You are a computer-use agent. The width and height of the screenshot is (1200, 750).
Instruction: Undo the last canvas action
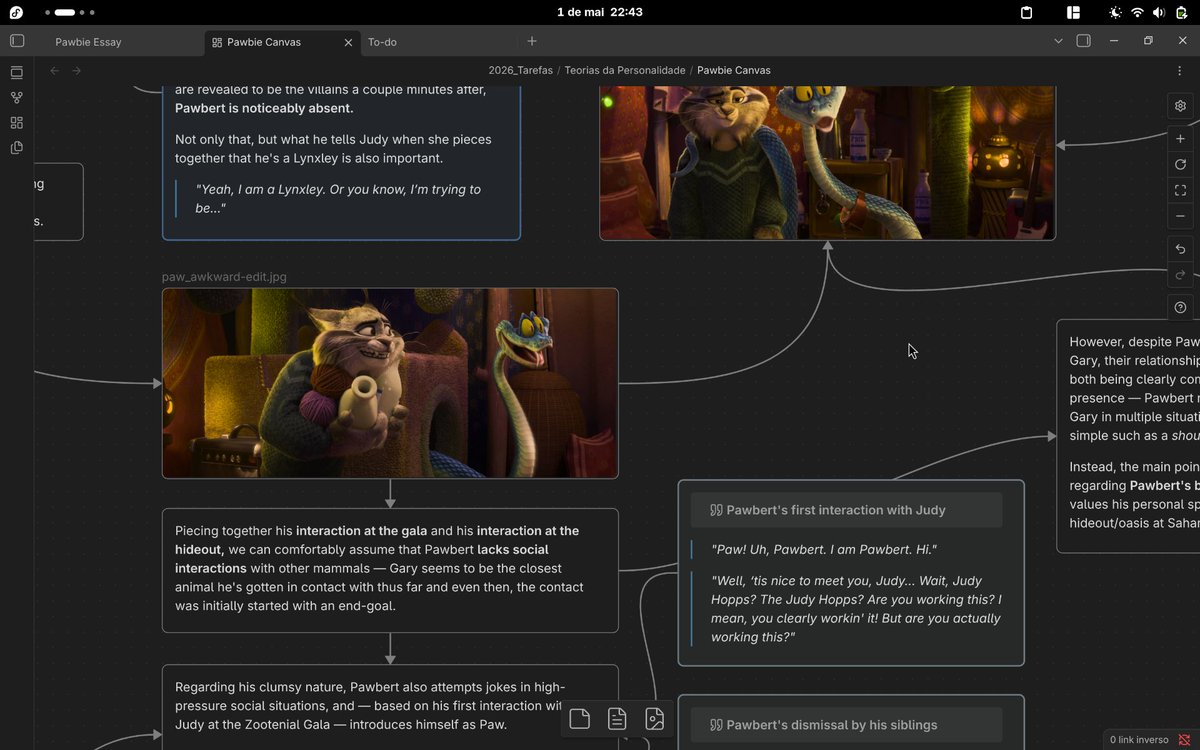click(1180, 249)
